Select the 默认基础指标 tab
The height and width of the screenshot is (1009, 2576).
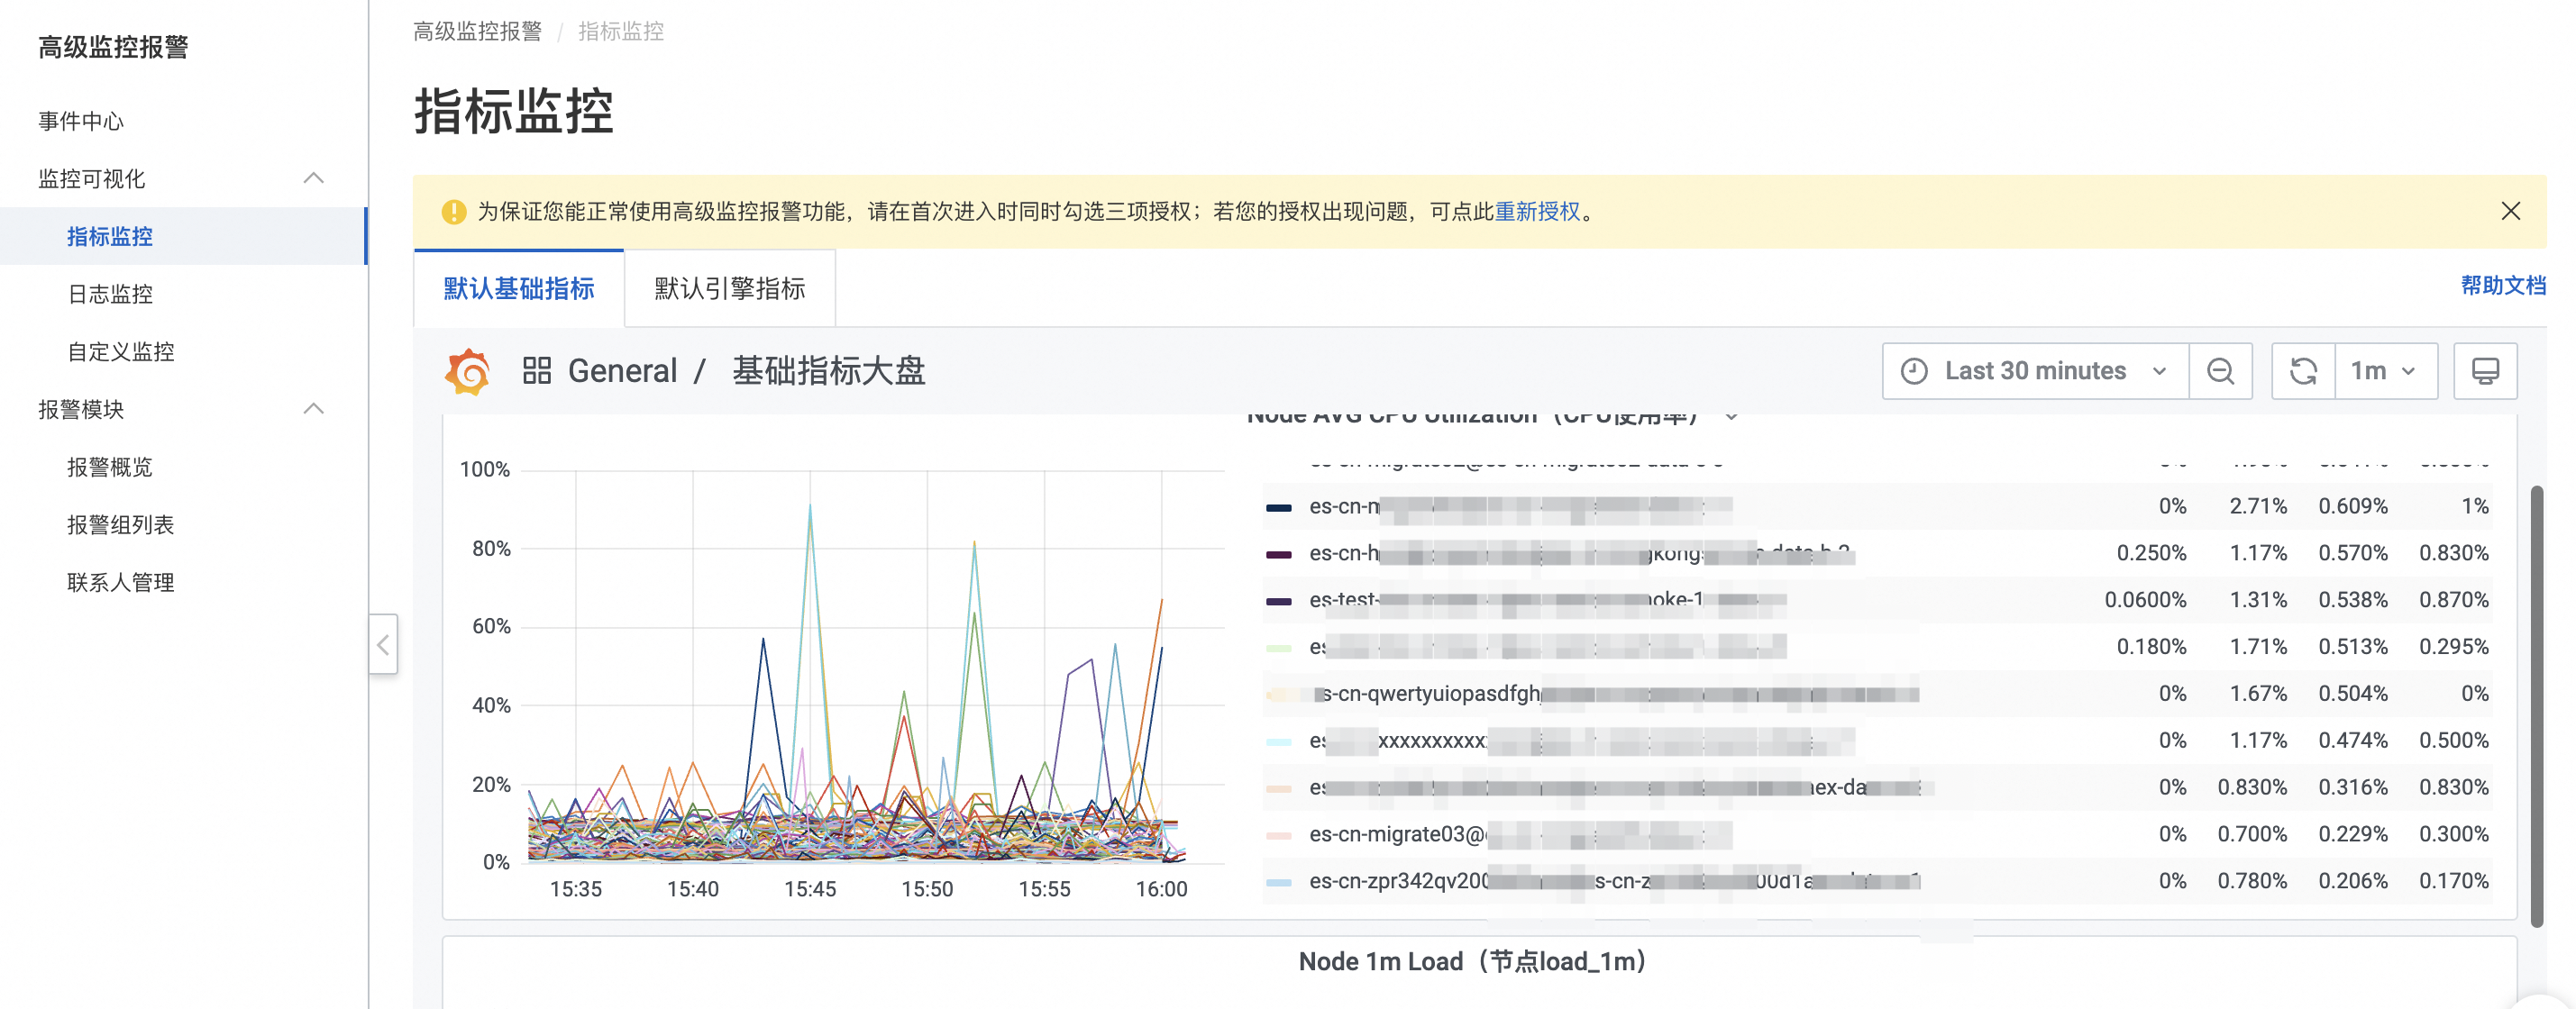(519, 289)
